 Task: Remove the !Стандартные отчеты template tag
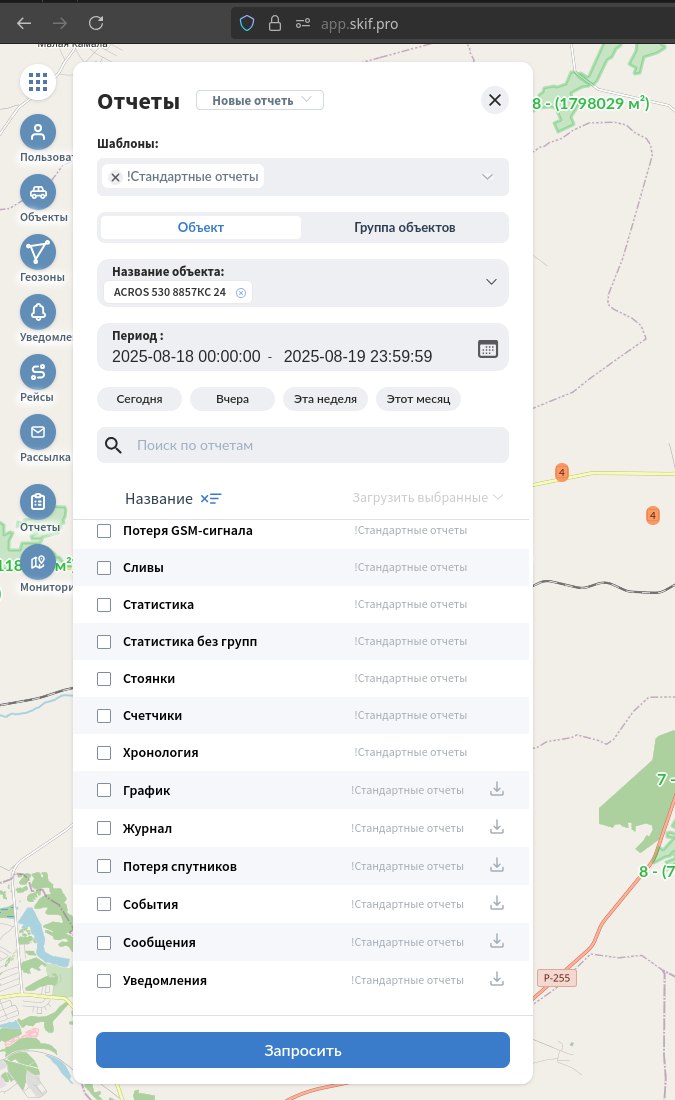(116, 177)
